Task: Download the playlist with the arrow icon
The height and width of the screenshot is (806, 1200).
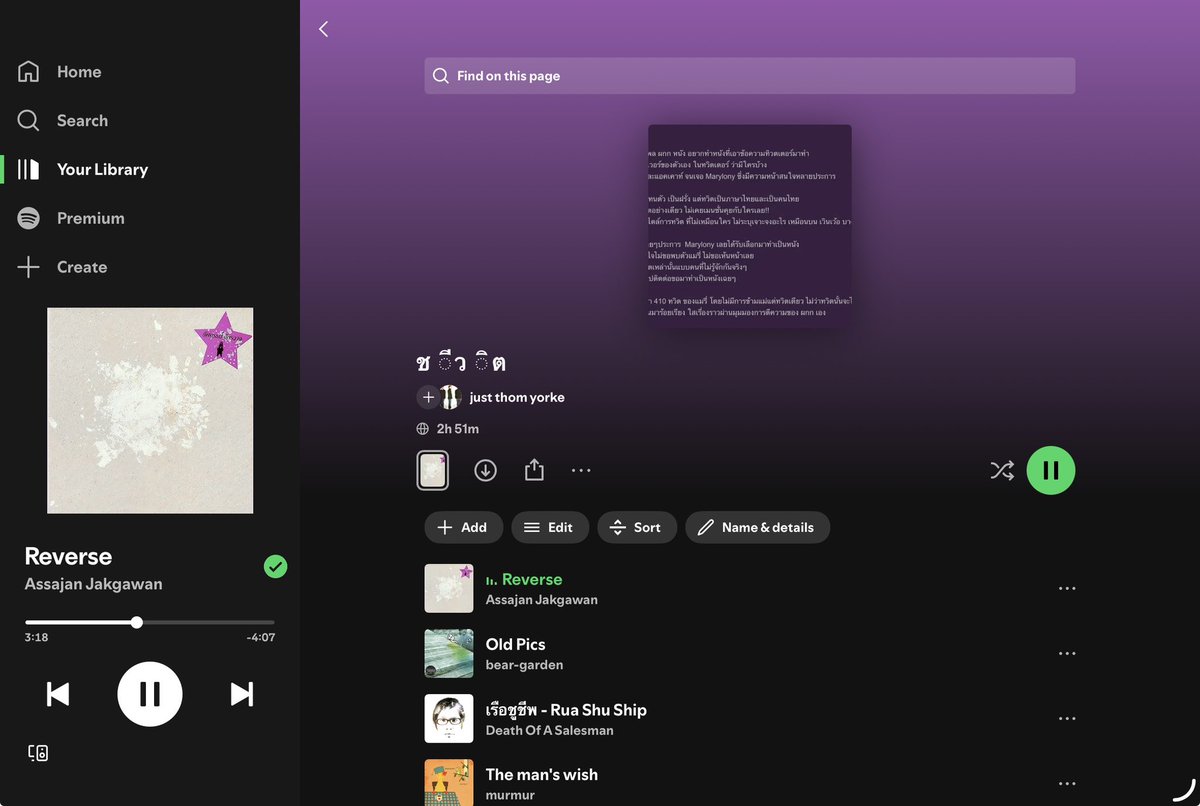Action: pyautogui.click(x=485, y=470)
